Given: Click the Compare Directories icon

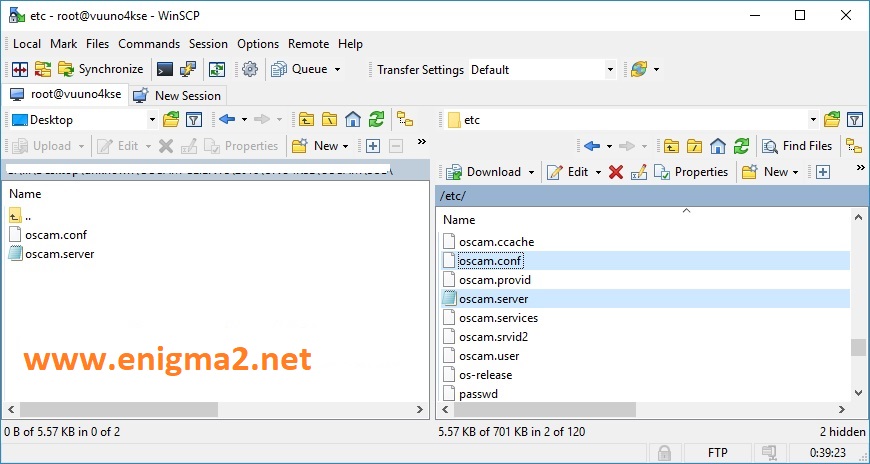Looking at the screenshot, I should (20, 69).
